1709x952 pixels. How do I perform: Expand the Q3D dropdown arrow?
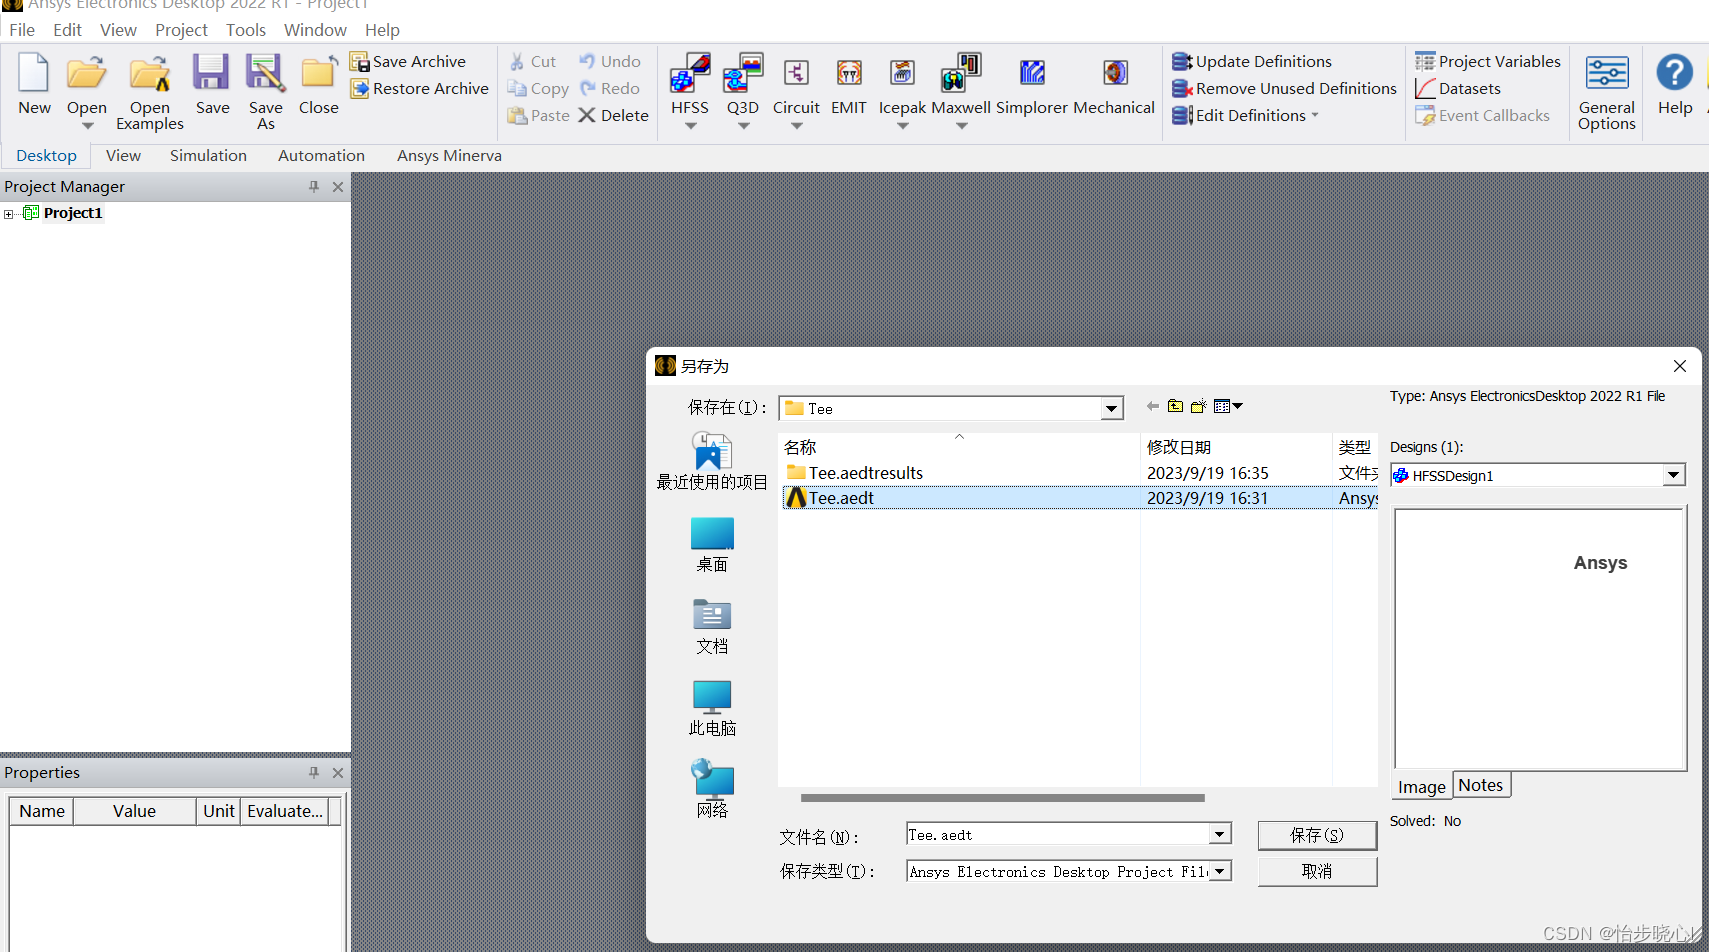743,126
